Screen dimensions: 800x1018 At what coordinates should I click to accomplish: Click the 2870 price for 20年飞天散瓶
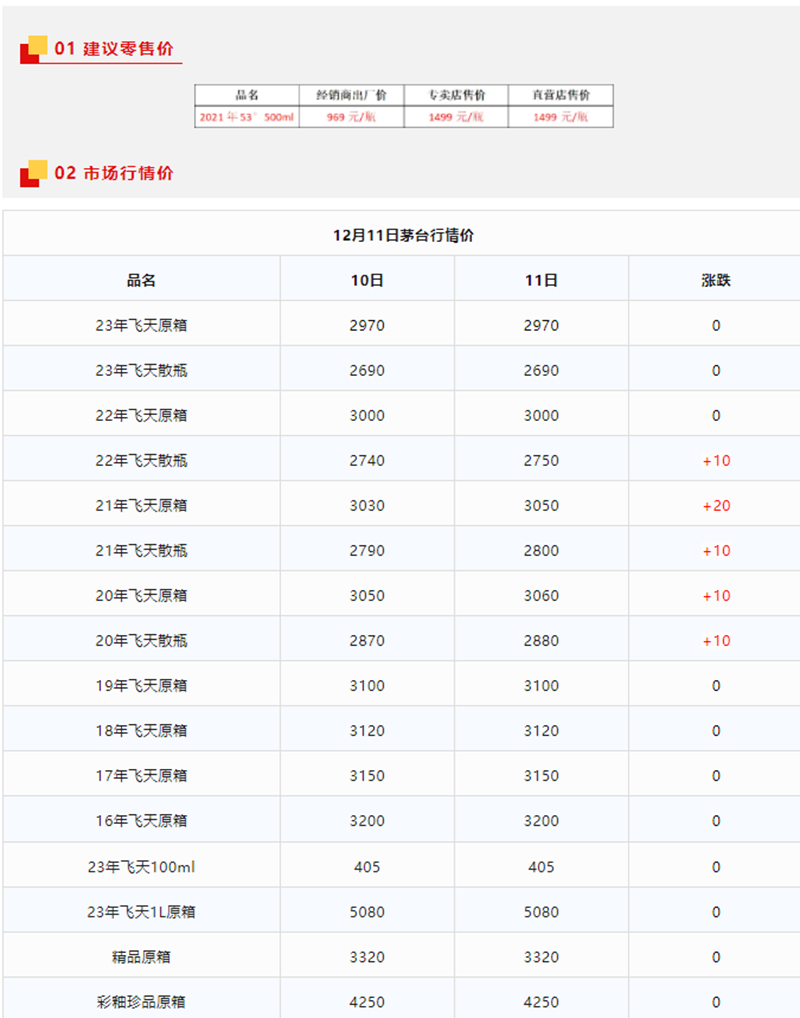tap(367, 641)
